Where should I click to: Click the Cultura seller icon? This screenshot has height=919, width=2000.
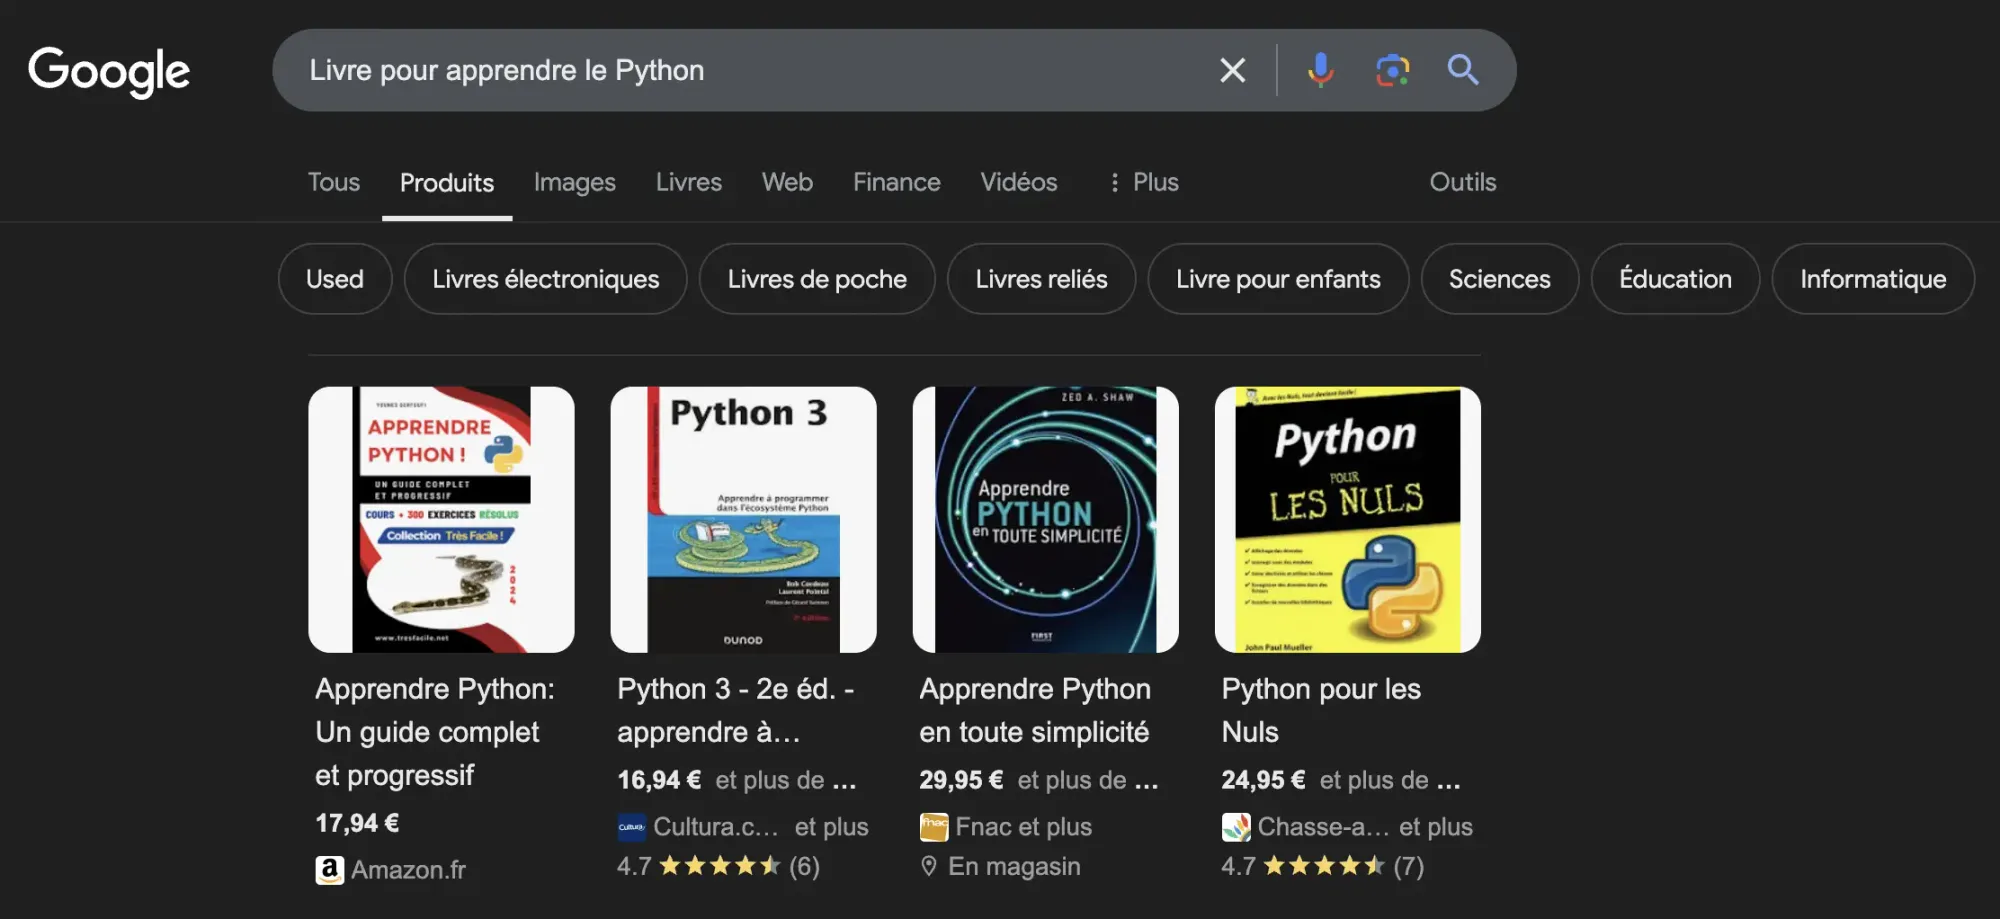[632, 827]
